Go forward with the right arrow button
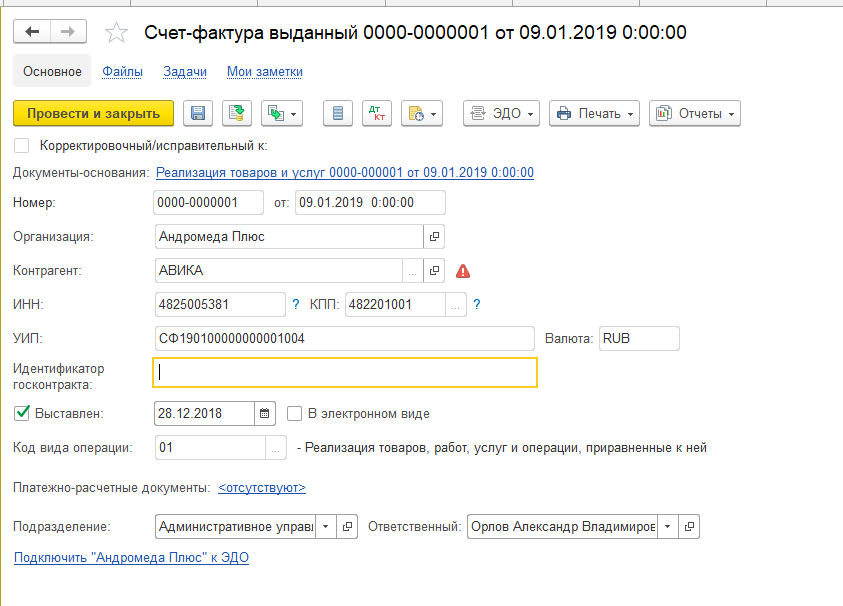The width and height of the screenshot is (843, 606). point(68,32)
